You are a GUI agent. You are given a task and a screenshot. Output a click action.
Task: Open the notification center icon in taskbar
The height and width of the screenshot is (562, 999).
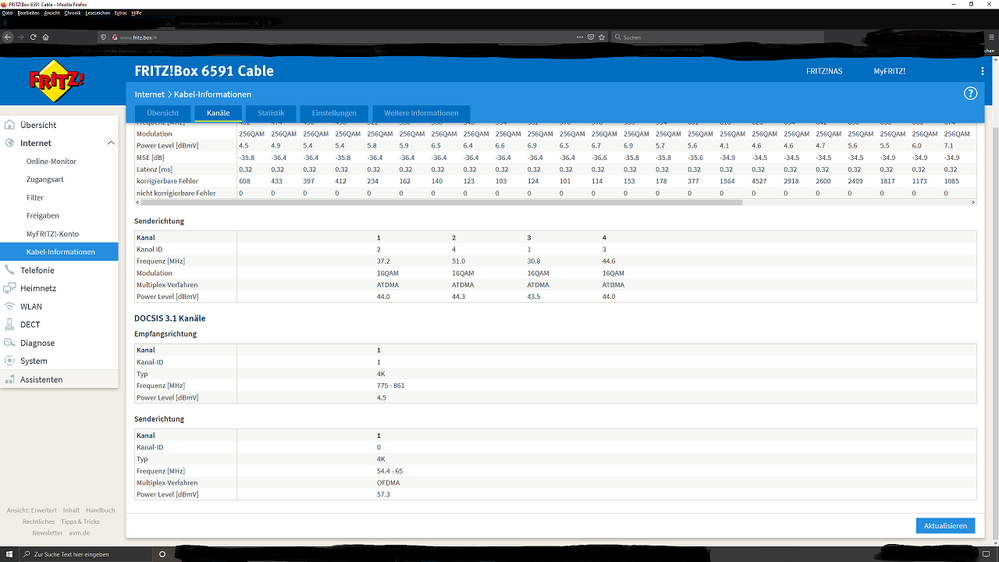(x=986, y=554)
